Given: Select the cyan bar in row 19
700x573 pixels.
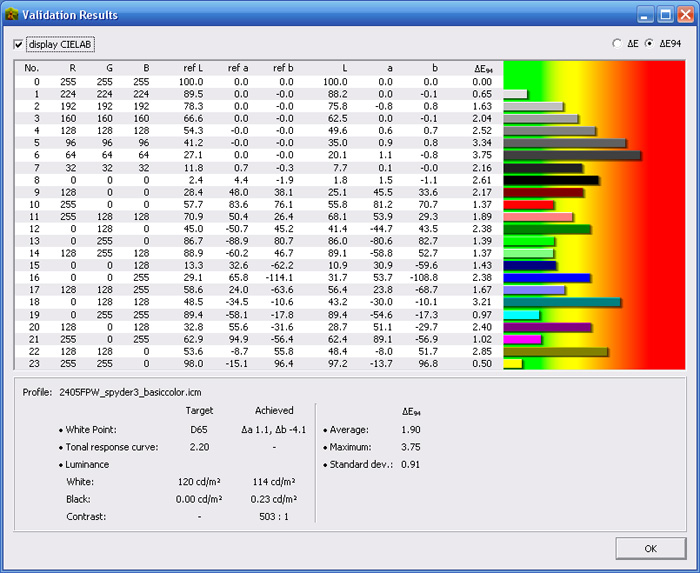Looking at the screenshot, I should coord(521,314).
